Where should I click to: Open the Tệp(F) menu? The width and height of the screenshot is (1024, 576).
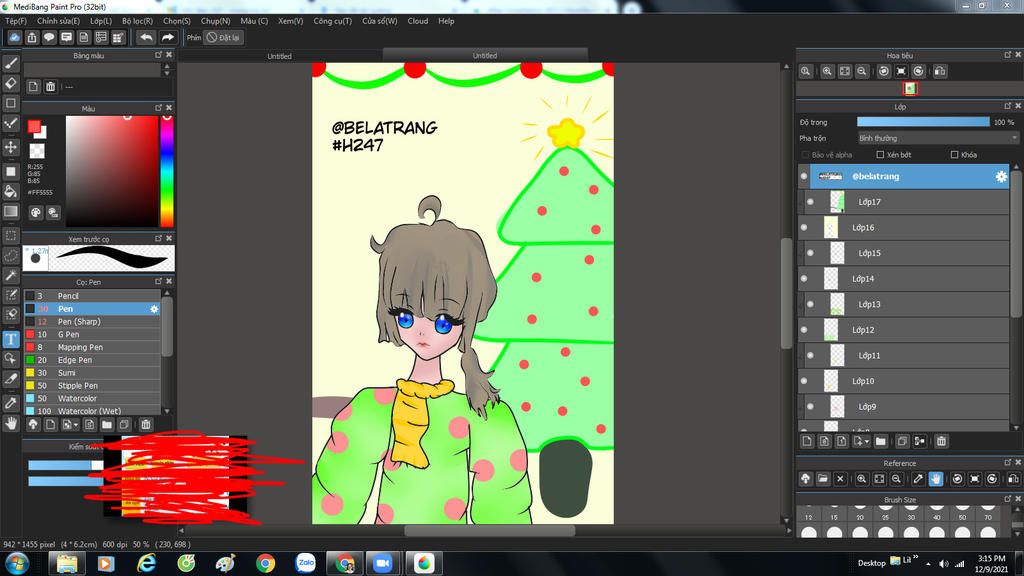[16, 21]
